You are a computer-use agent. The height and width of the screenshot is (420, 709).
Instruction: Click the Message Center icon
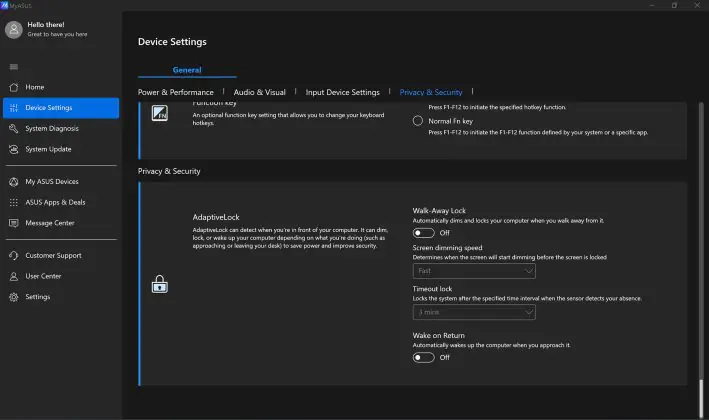point(14,223)
